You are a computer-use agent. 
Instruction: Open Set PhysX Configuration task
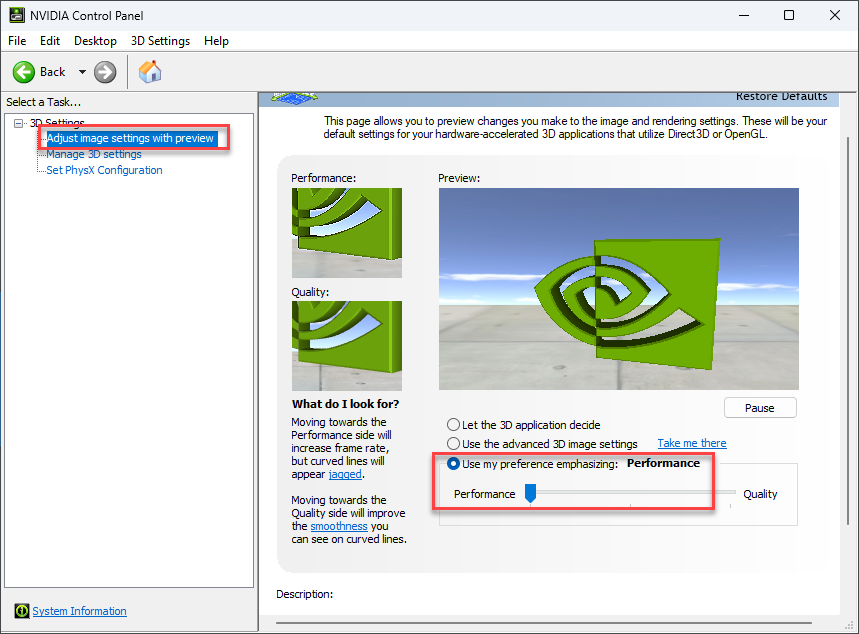click(104, 170)
